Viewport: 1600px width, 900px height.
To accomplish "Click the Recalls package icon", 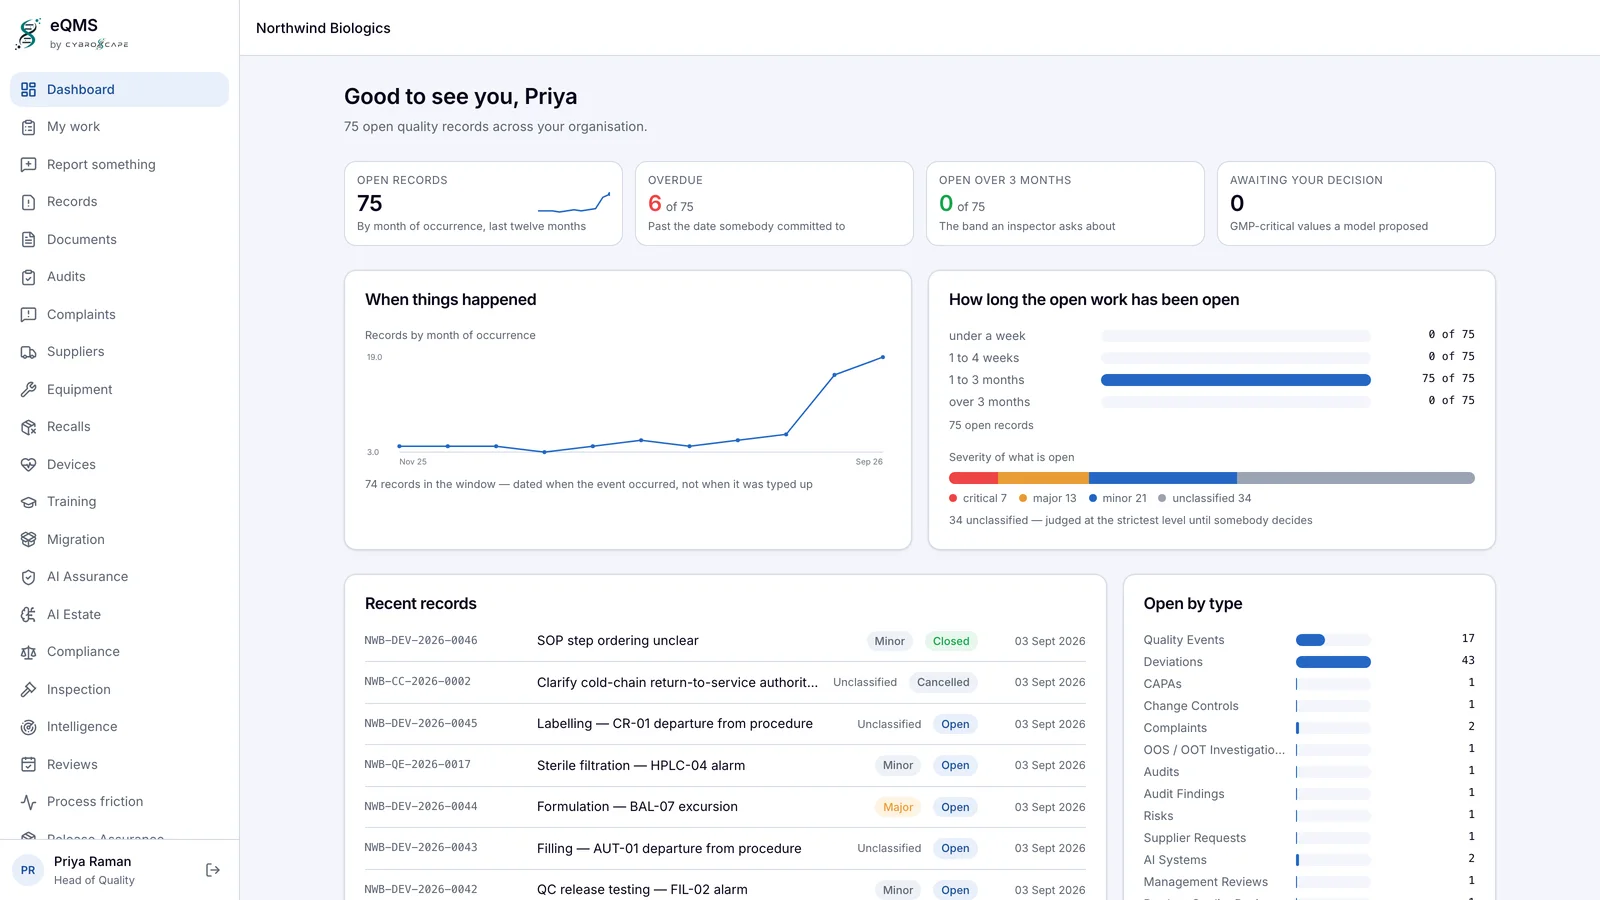I will [28, 427].
